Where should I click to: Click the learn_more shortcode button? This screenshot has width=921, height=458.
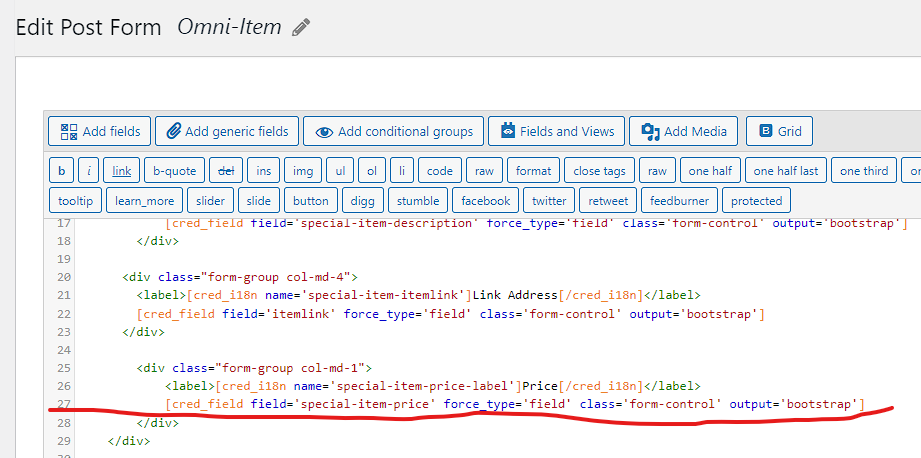(144, 201)
